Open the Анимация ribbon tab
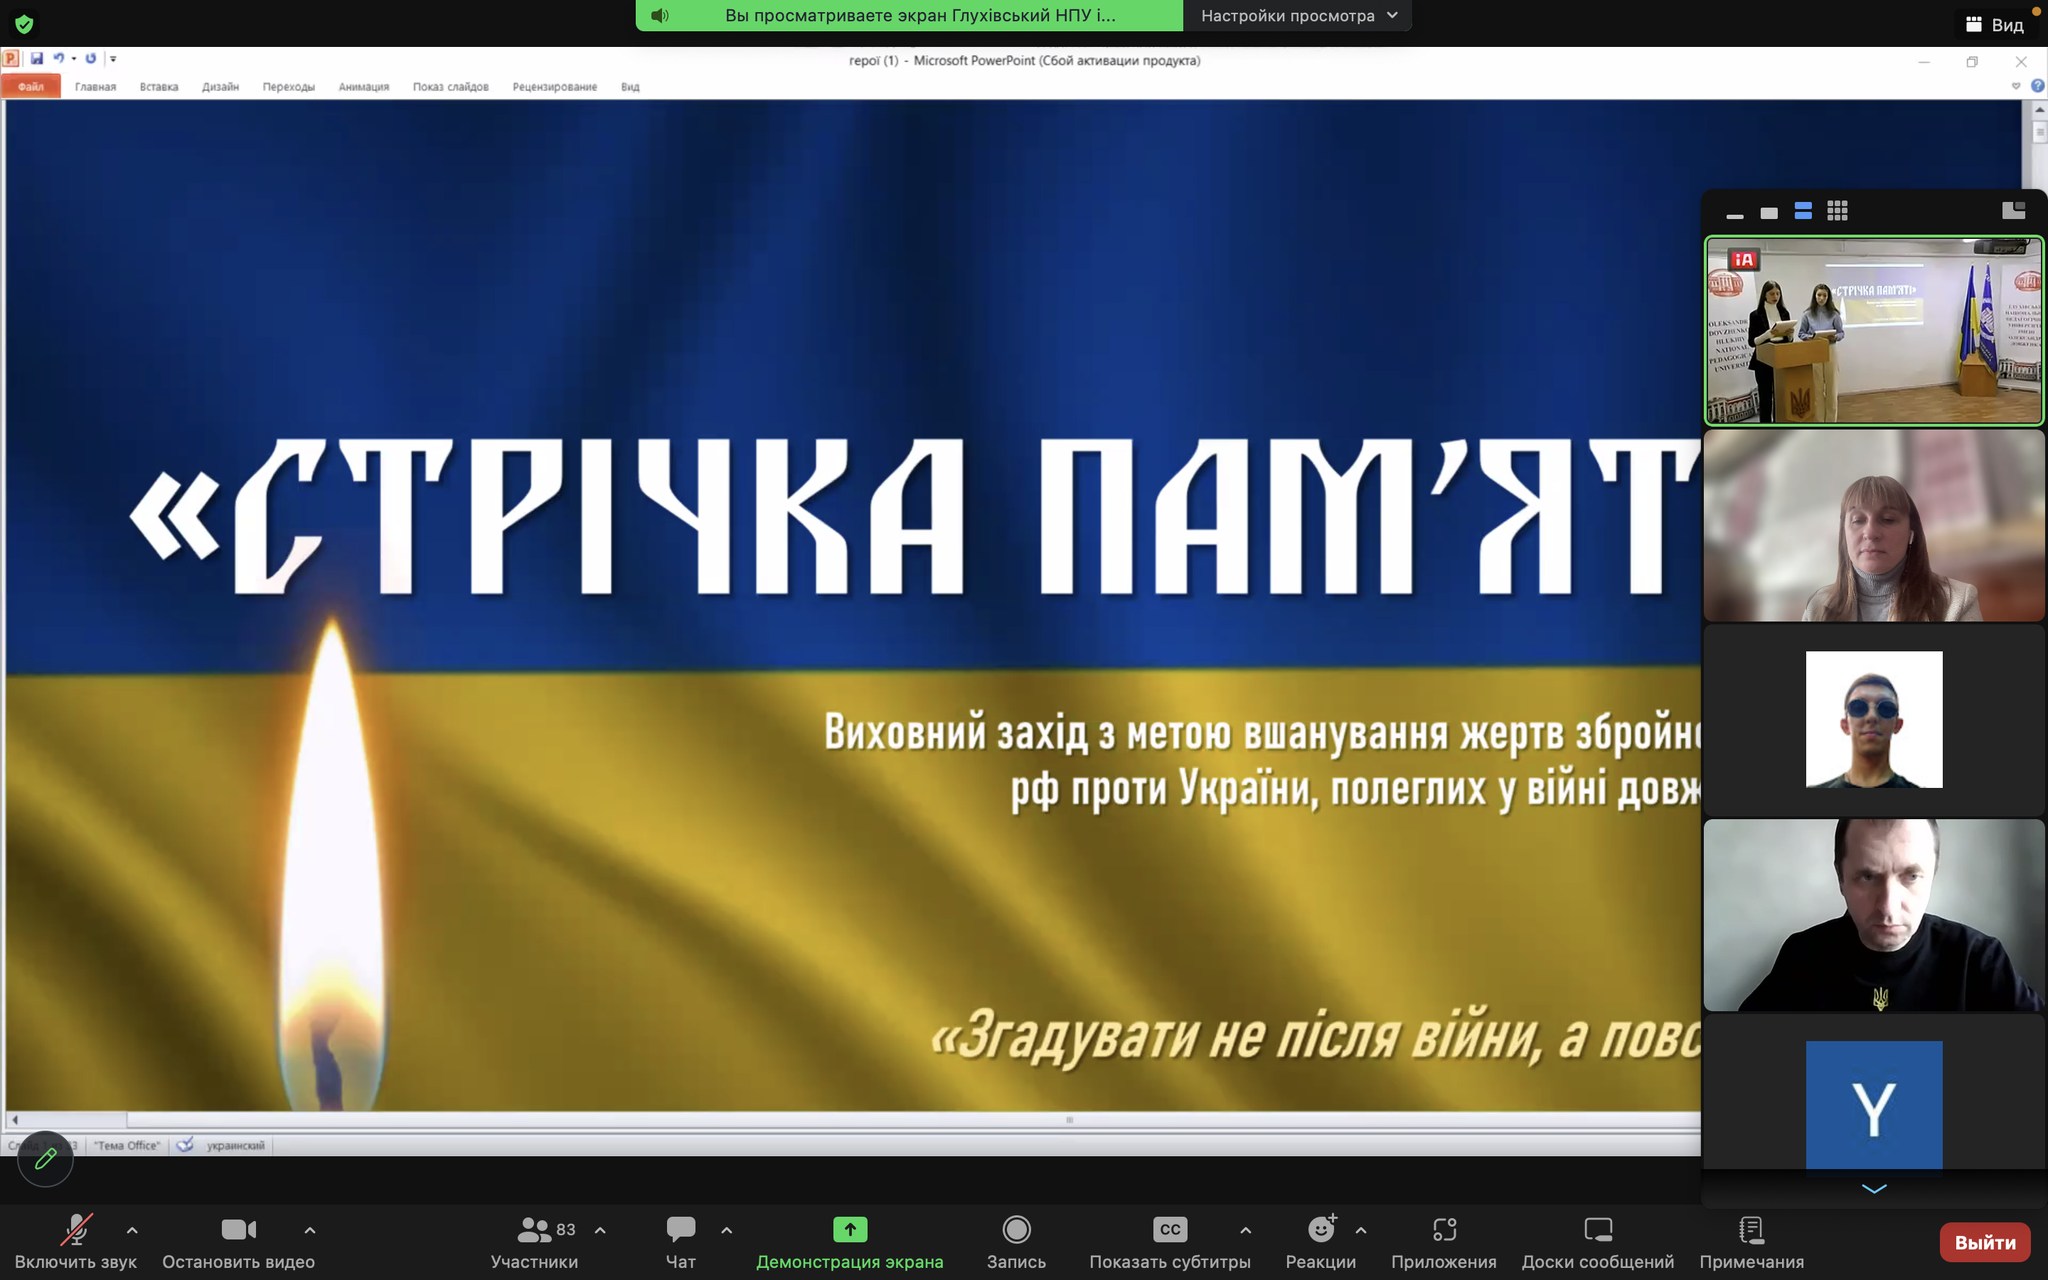Viewport: 2048px width, 1280px height. tap(364, 87)
